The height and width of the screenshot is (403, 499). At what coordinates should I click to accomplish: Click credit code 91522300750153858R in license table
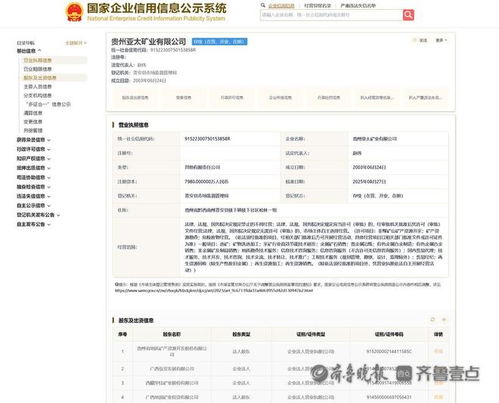(207, 139)
